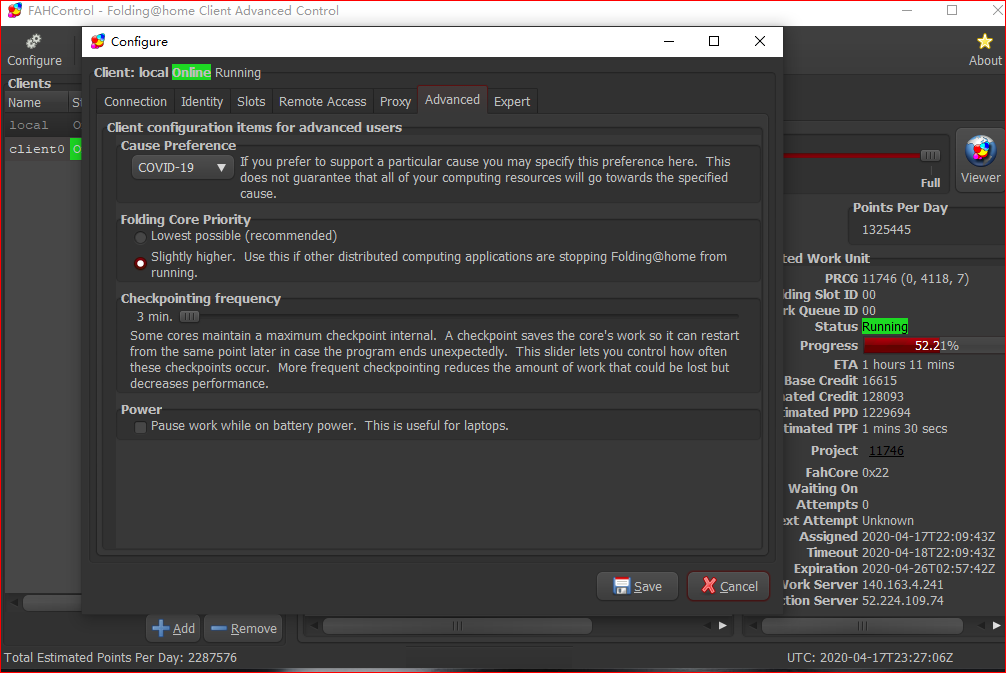Click the ETA value 1 hours 11 mins
The image size is (1006, 673).
tap(908, 364)
